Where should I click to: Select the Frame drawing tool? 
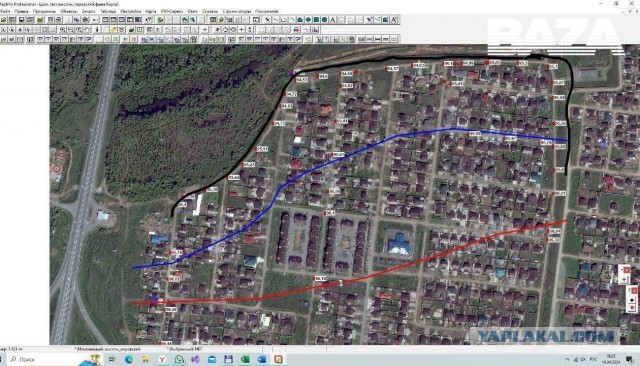pyautogui.click(x=341, y=20)
